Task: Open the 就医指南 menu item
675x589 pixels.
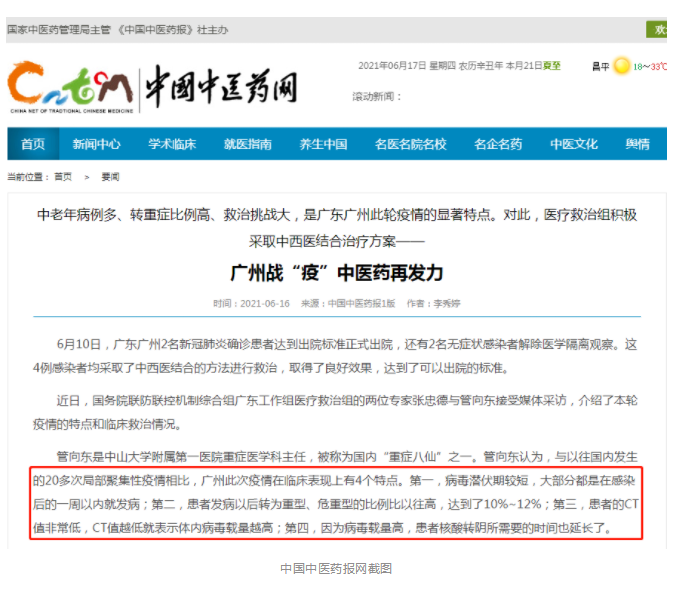Action: pyautogui.click(x=247, y=144)
